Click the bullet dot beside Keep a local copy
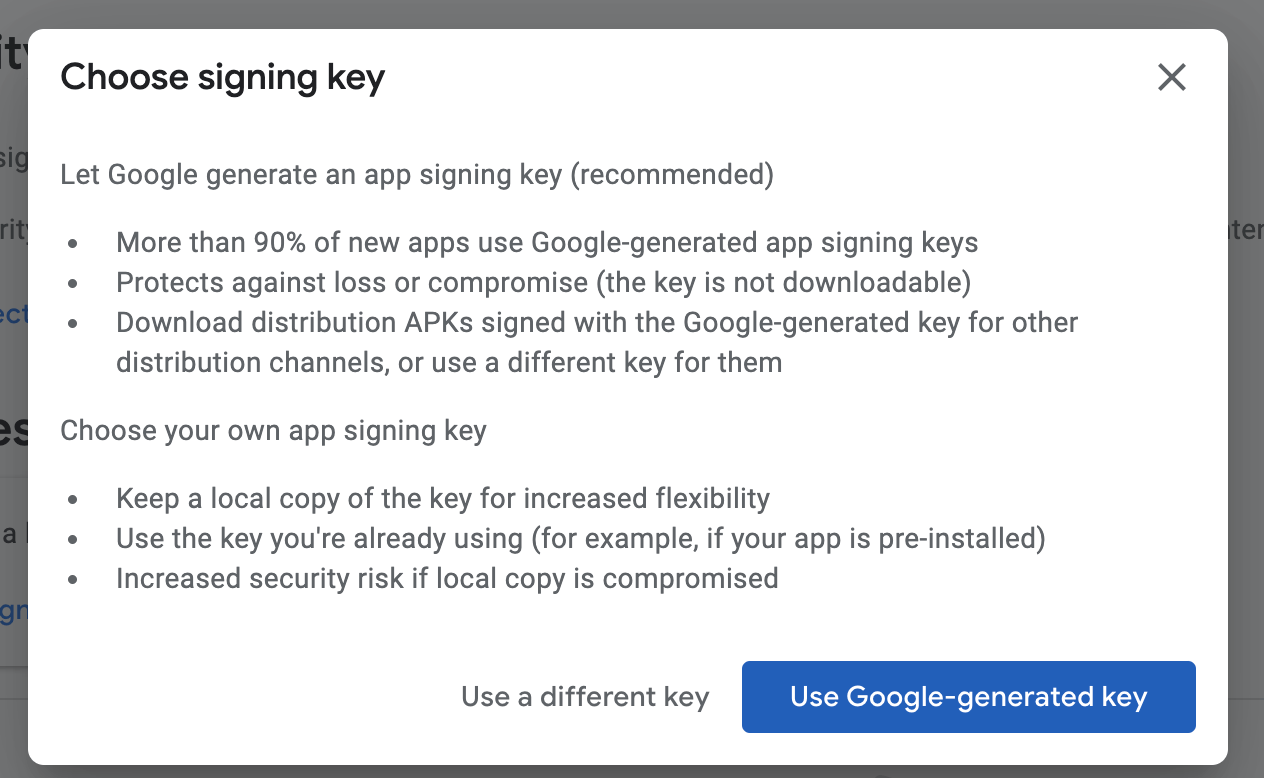This screenshot has height=778, width=1264. pos(73,499)
